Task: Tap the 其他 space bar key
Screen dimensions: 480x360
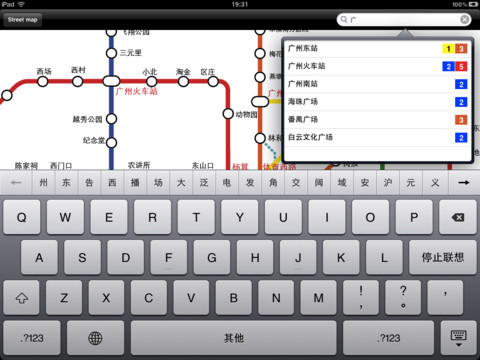Action: 234,338
